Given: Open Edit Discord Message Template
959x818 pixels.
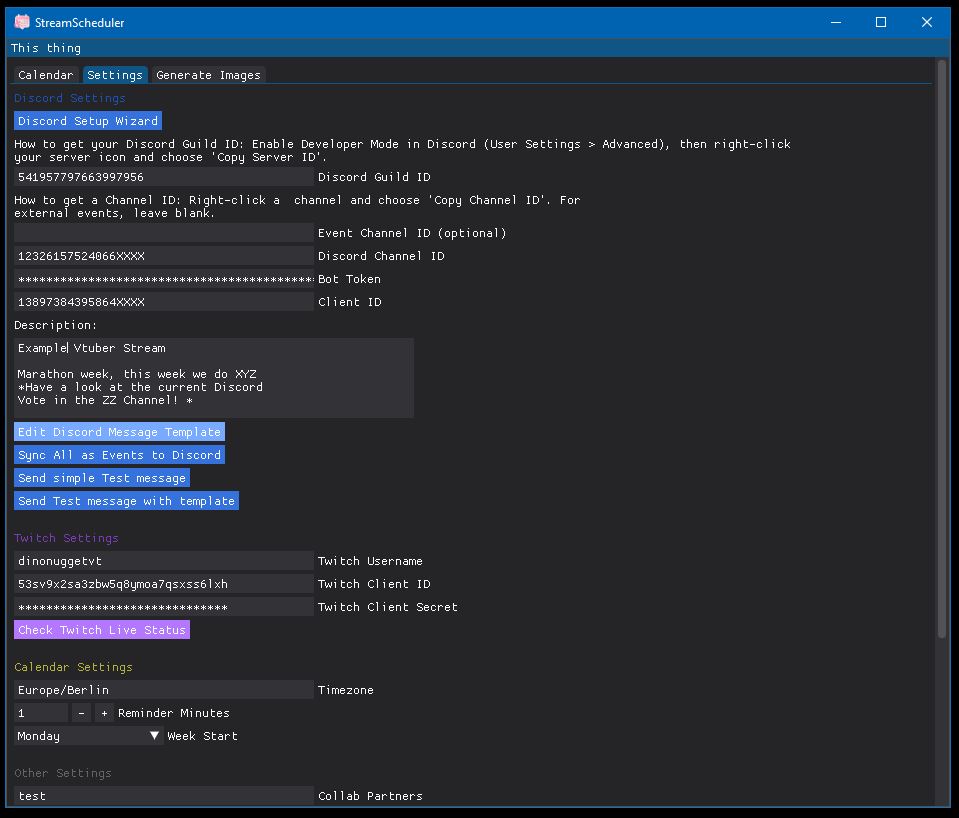Looking at the screenshot, I should pyautogui.click(x=119, y=431).
